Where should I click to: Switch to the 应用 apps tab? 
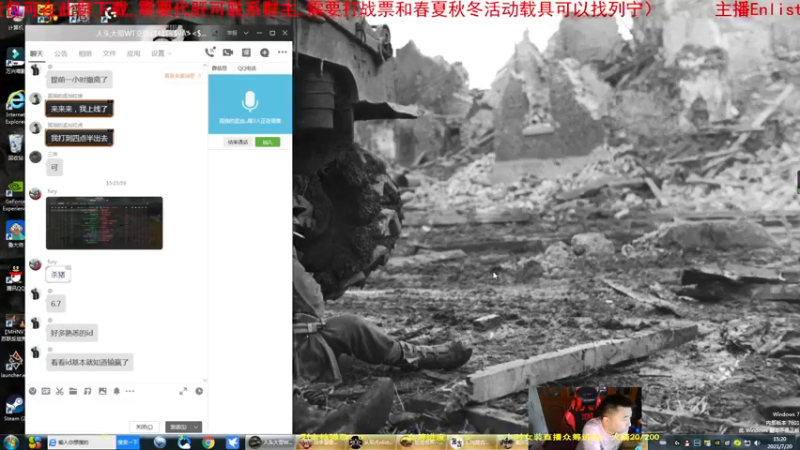[x=133, y=54]
